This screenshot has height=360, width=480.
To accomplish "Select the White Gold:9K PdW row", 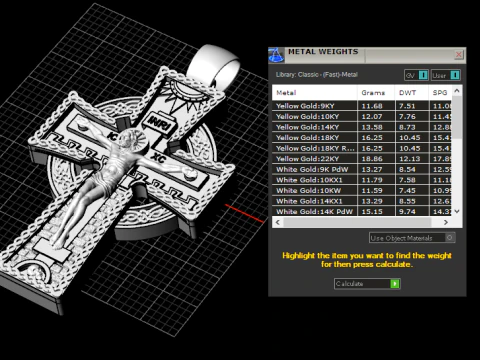I will (362, 169).
